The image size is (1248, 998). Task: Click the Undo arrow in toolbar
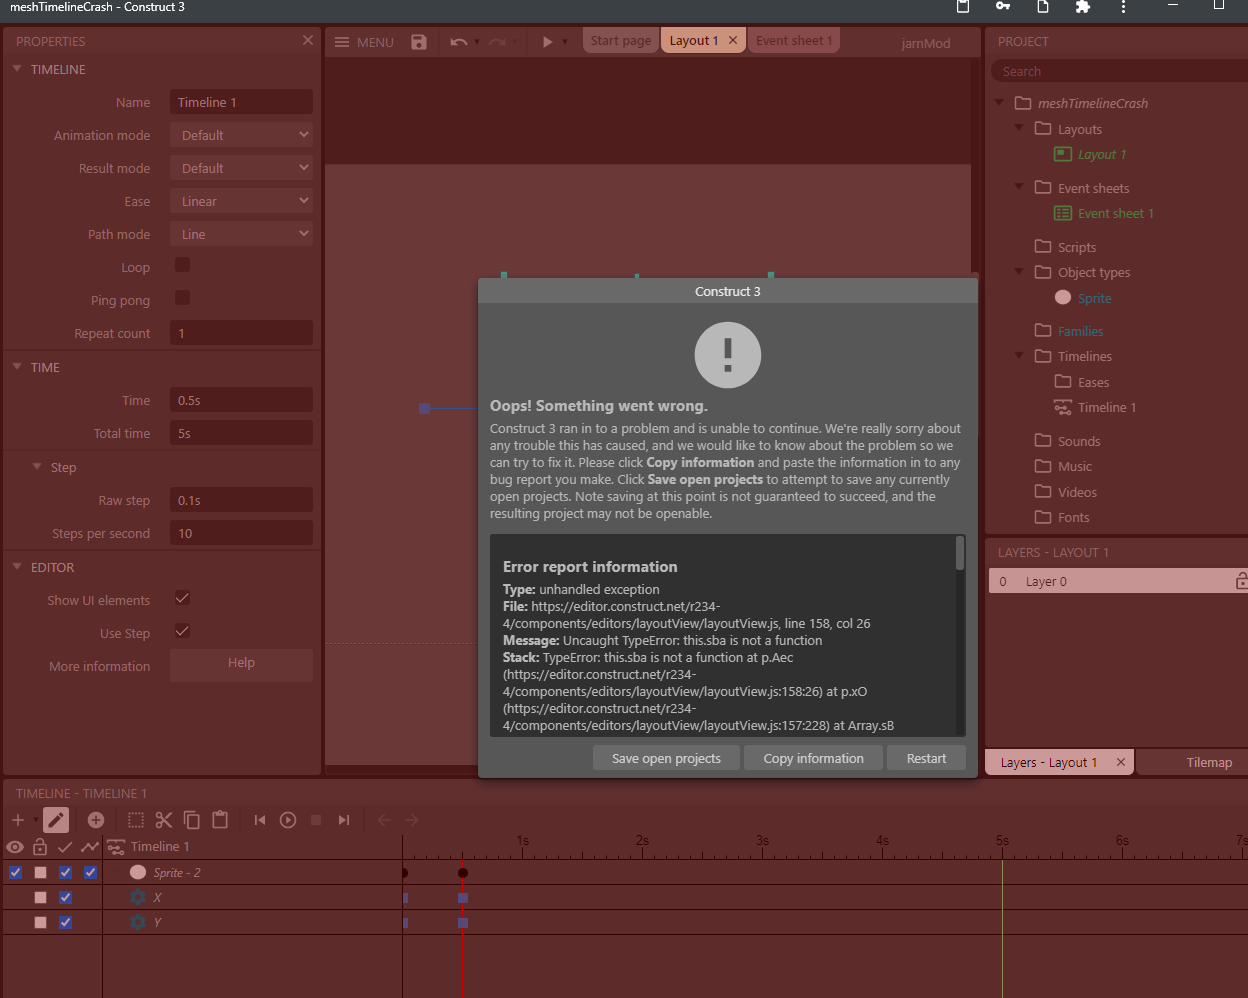tap(458, 42)
